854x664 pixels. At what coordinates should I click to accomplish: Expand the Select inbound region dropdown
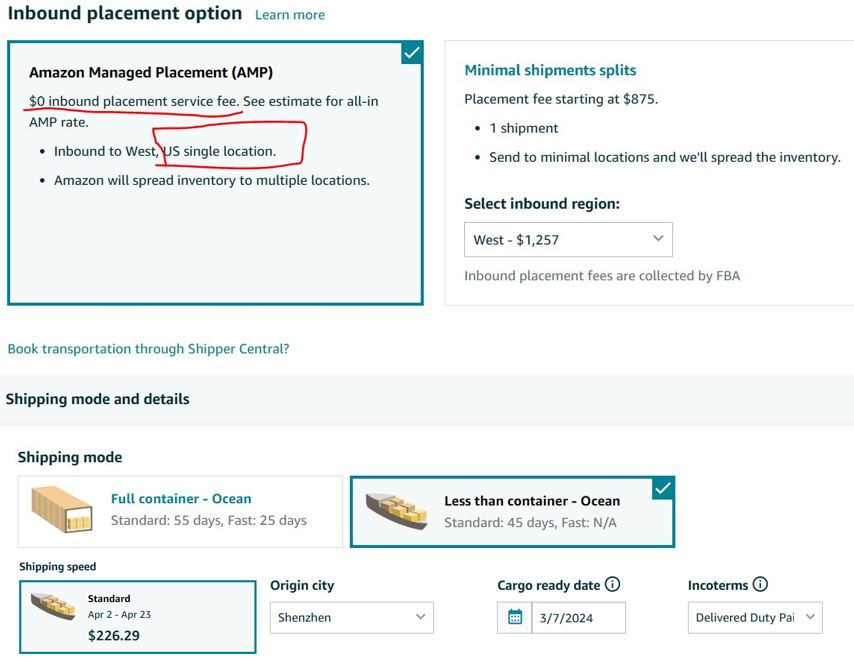tap(568, 240)
